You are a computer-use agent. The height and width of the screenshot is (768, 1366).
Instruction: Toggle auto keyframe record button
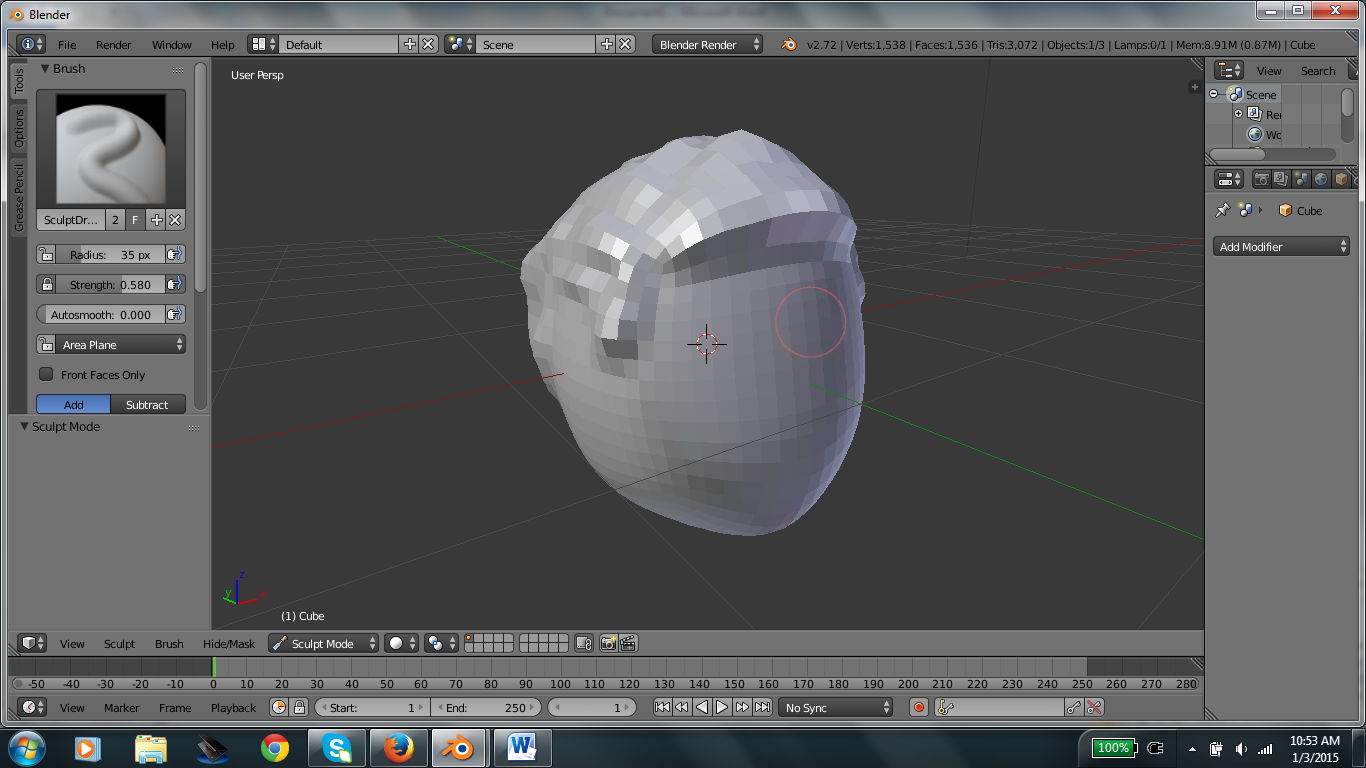[x=919, y=707]
